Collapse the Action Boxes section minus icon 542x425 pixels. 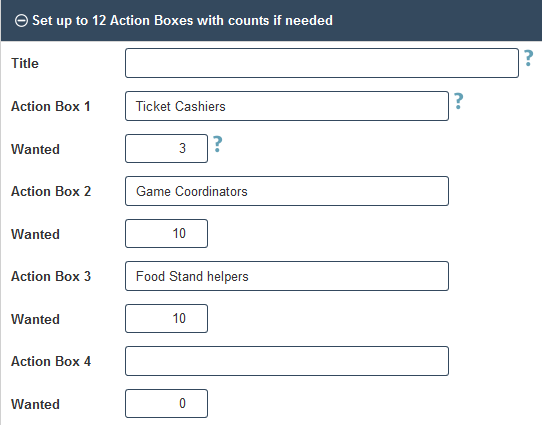(21, 21)
